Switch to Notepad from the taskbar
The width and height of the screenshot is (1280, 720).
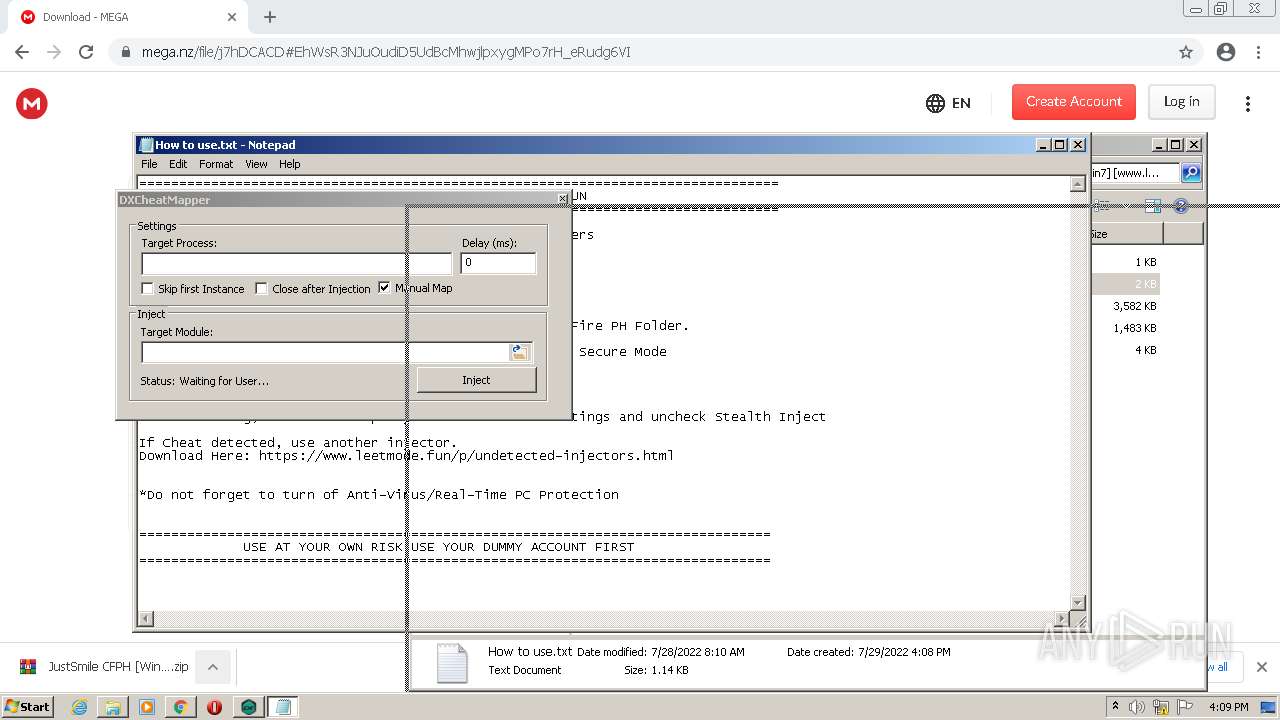(x=282, y=707)
